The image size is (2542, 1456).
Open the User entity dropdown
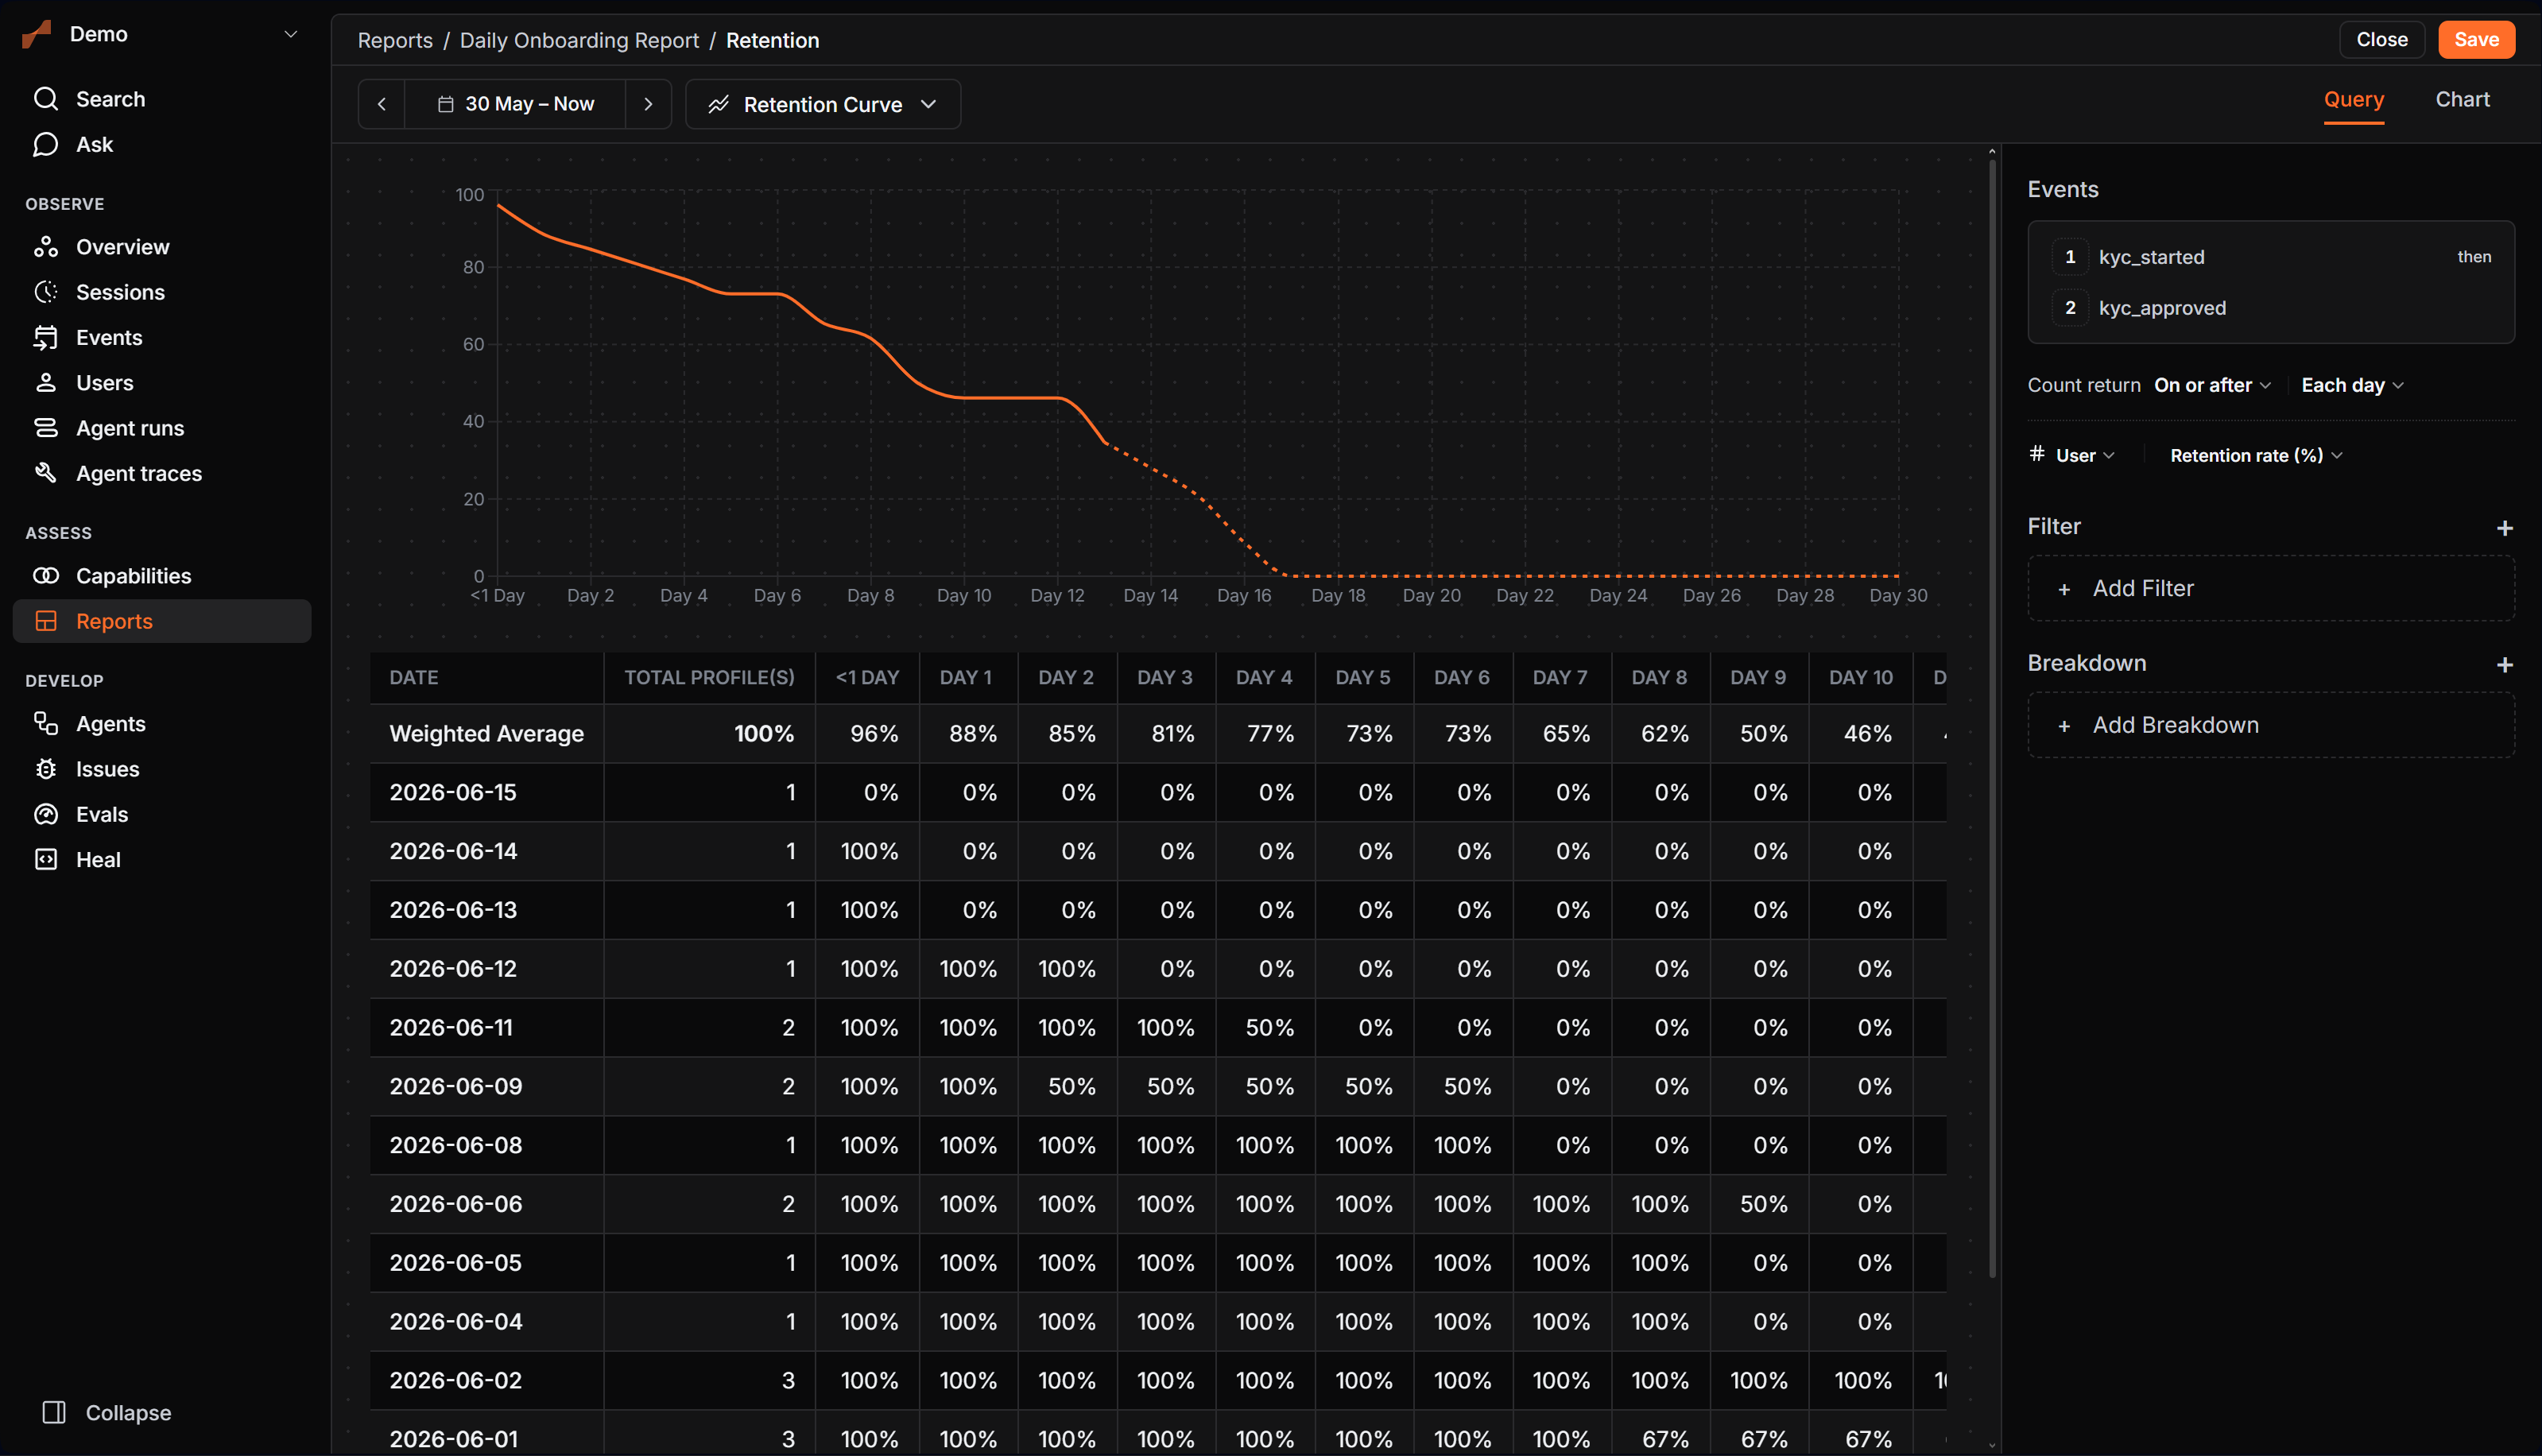[x=2072, y=455]
